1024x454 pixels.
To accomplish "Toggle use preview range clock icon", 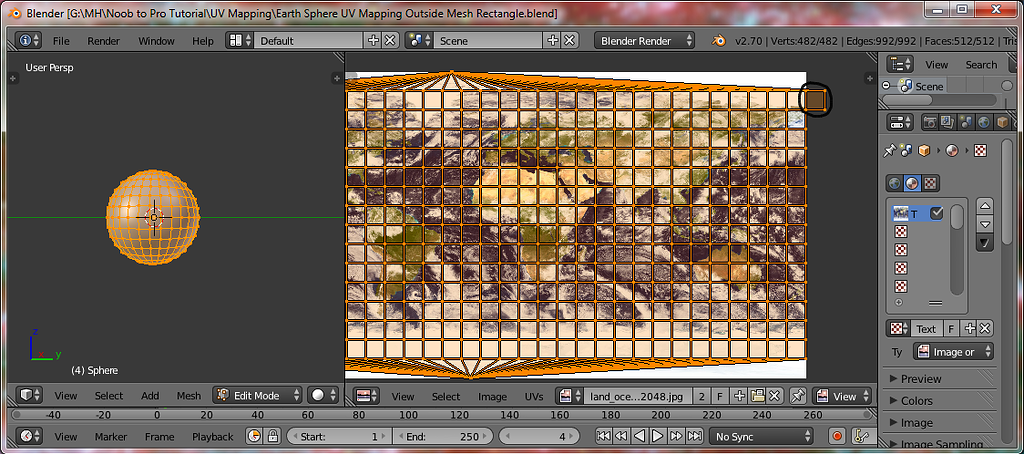I will pyautogui.click(x=255, y=436).
